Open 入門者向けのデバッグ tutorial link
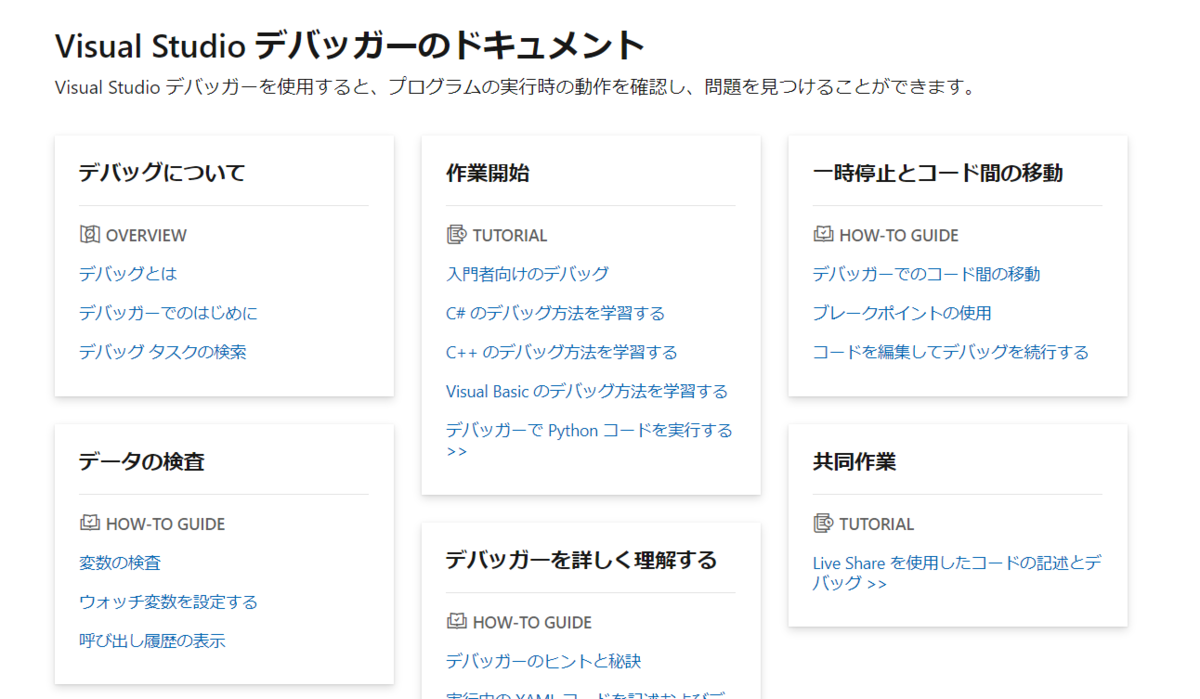This screenshot has width=1200, height=699. coord(527,274)
